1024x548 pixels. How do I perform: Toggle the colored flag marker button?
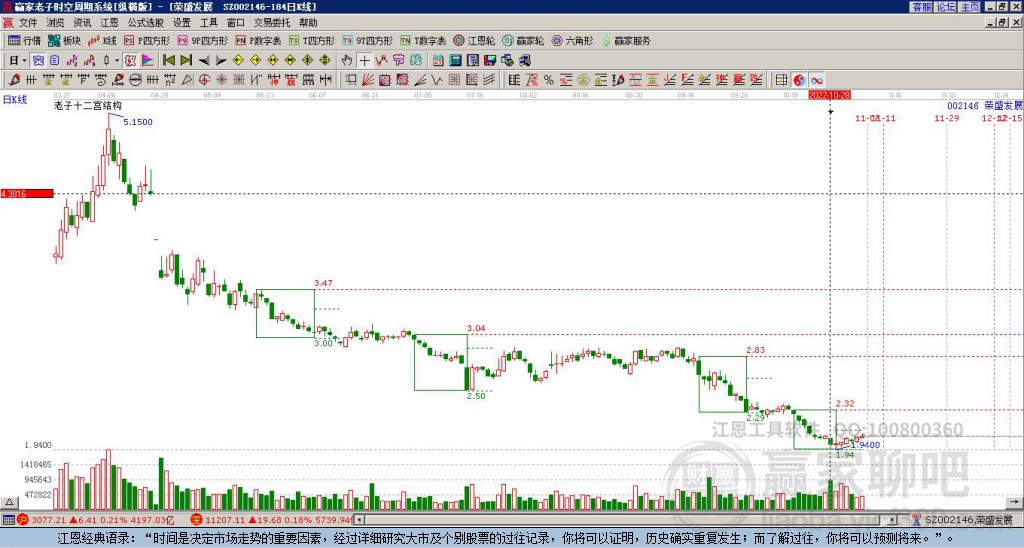click(148, 60)
